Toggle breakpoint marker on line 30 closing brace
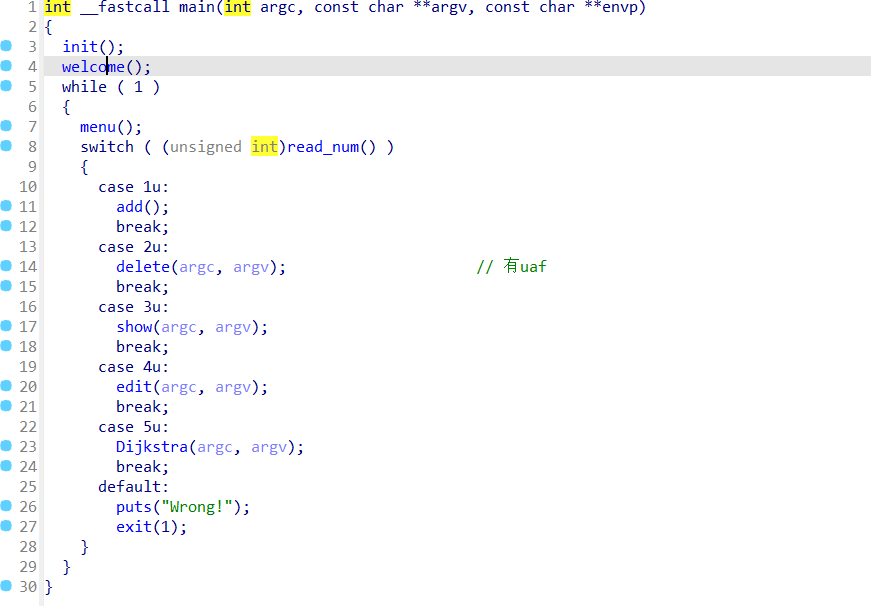This screenshot has height=606, width=871. coord(6,587)
